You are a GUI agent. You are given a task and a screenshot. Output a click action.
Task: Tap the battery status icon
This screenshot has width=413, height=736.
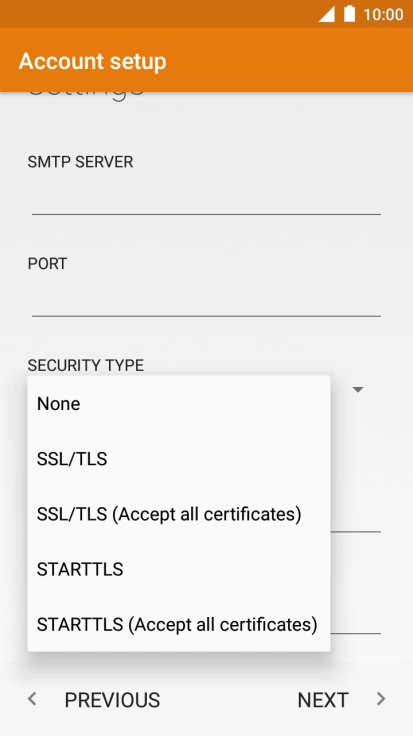(x=350, y=14)
